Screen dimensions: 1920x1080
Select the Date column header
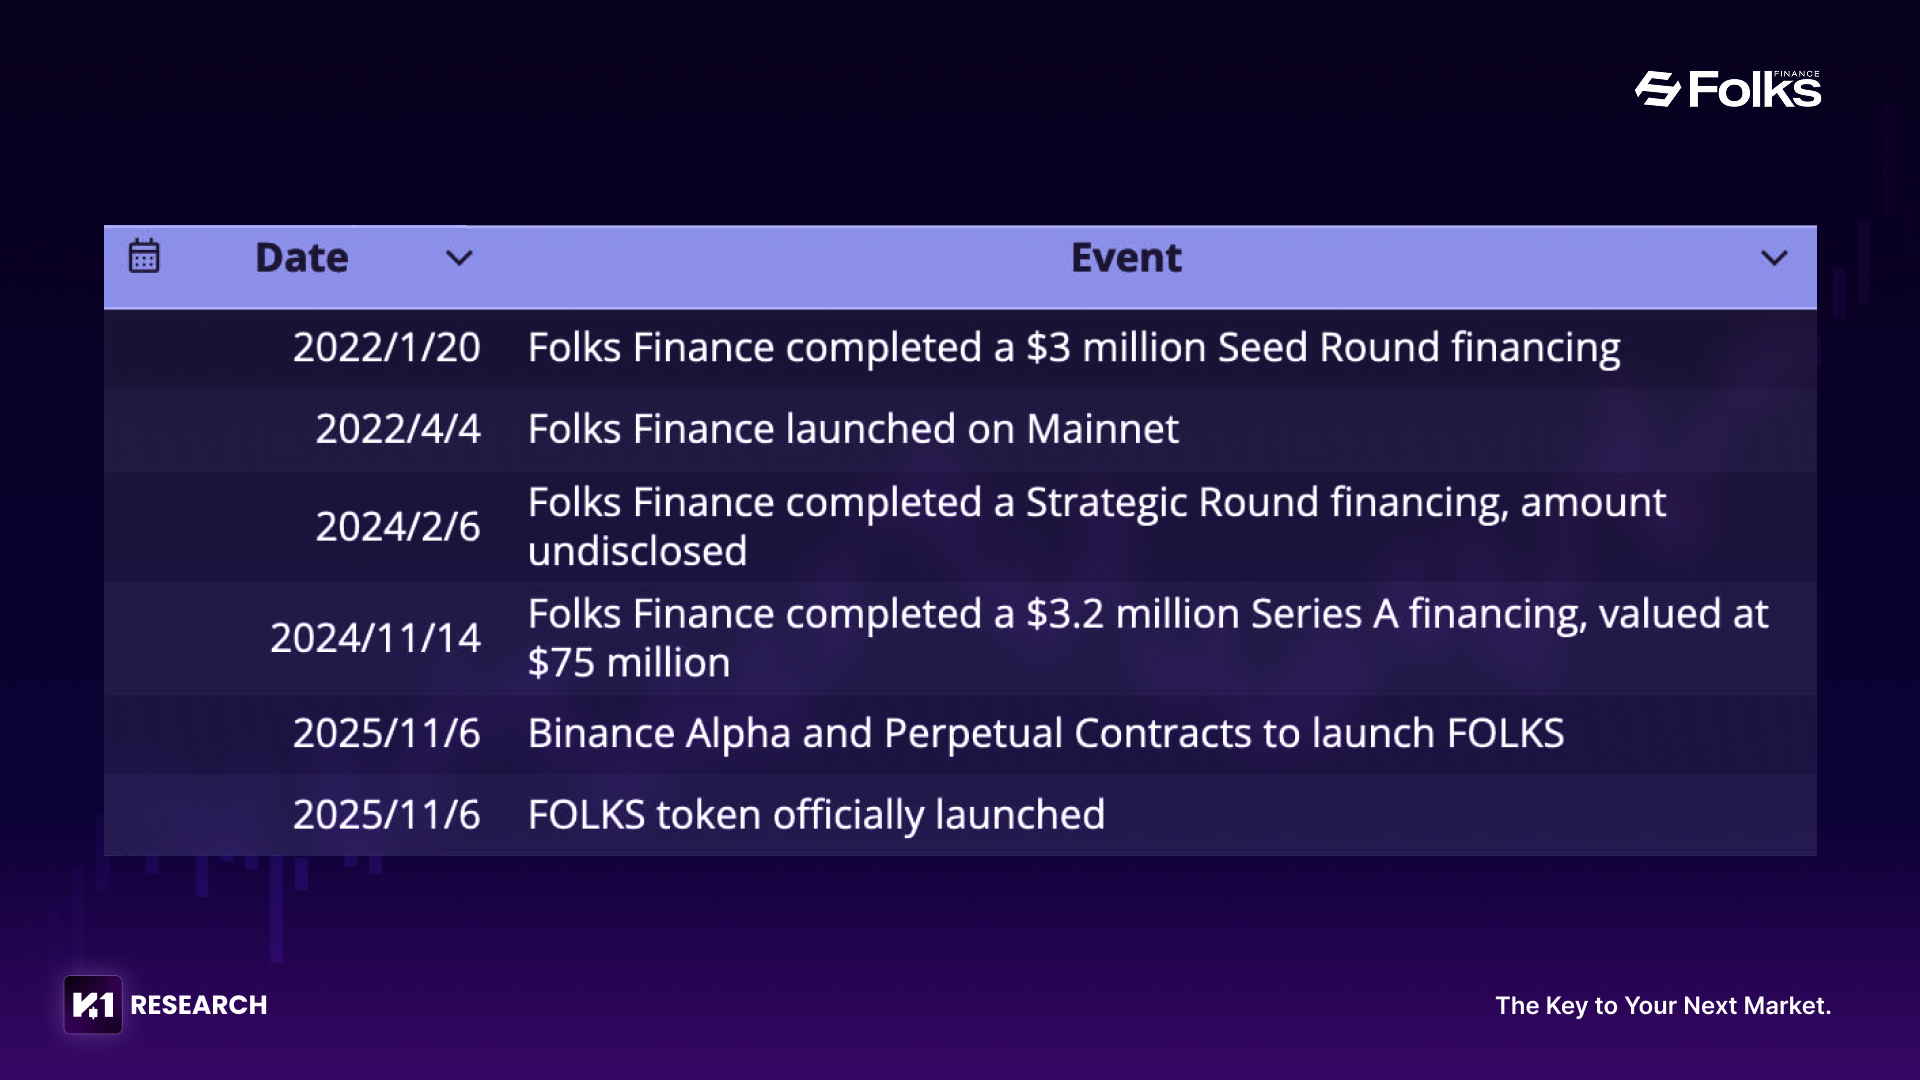tap(301, 258)
